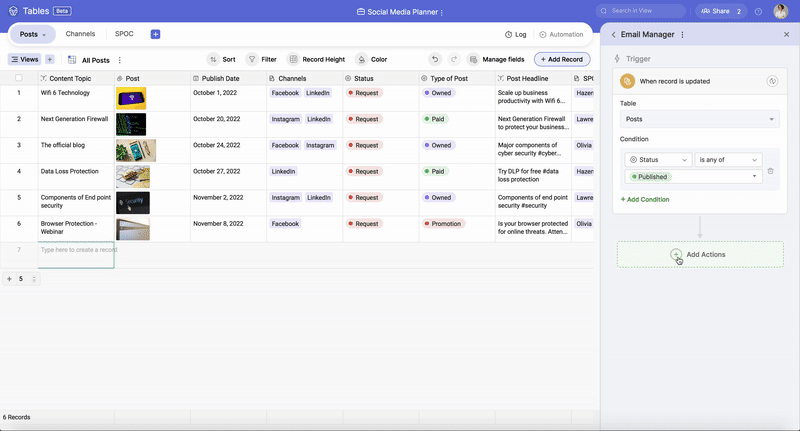Open Email Manager more options menu
The image size is (800, 431).
click(682, 35)
